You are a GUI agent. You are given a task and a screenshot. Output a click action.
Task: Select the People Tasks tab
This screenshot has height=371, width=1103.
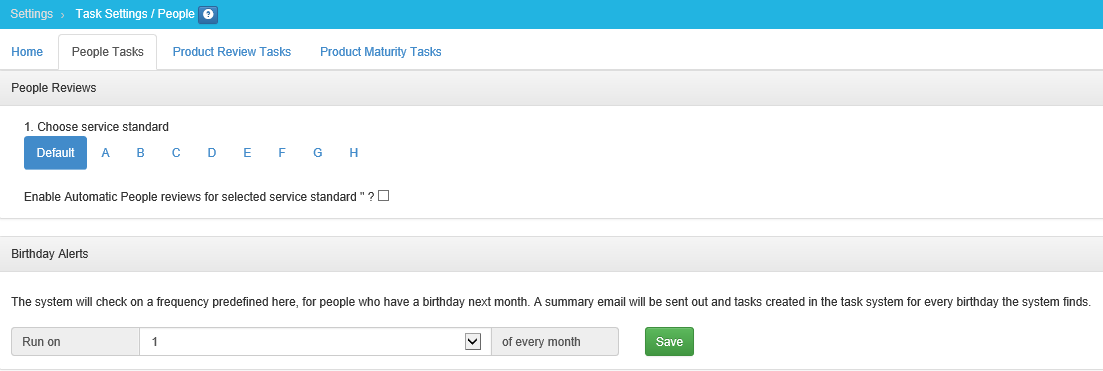pos(108,52)
